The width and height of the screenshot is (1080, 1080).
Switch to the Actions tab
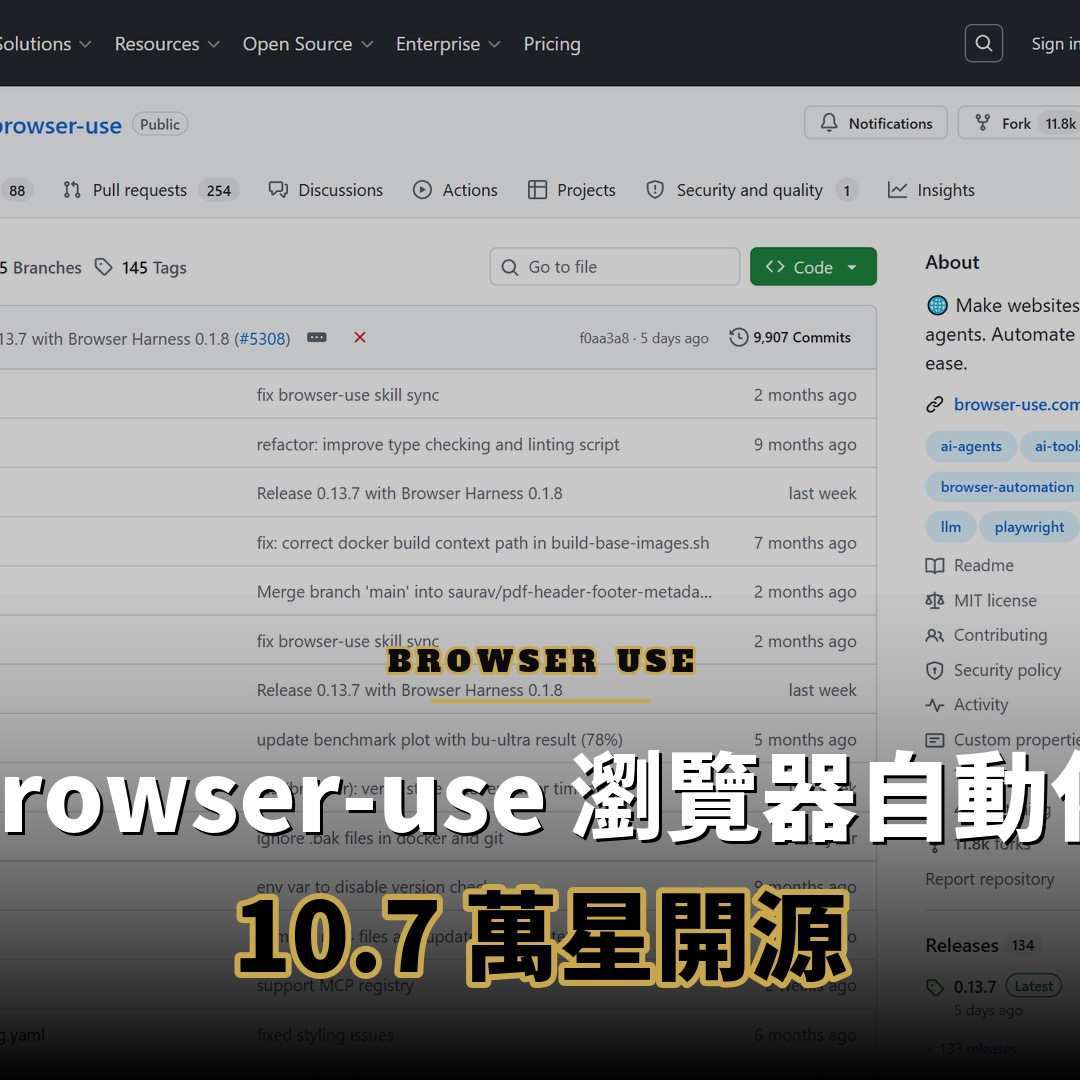pos(455,190)
